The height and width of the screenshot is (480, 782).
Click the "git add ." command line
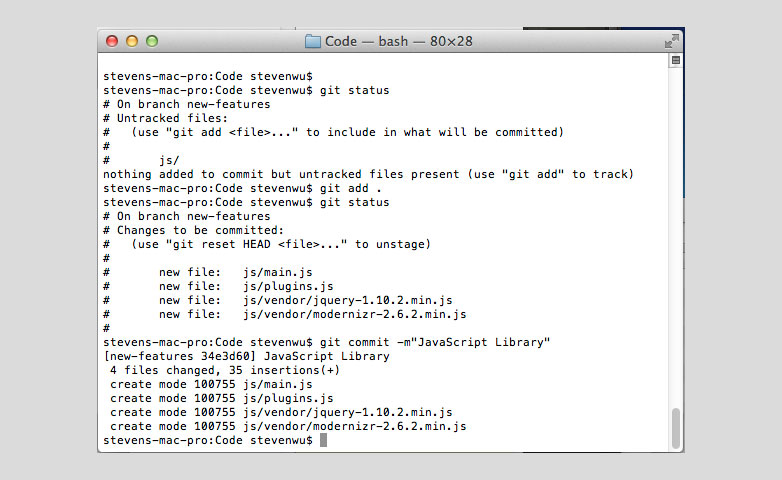pos(242,188)
